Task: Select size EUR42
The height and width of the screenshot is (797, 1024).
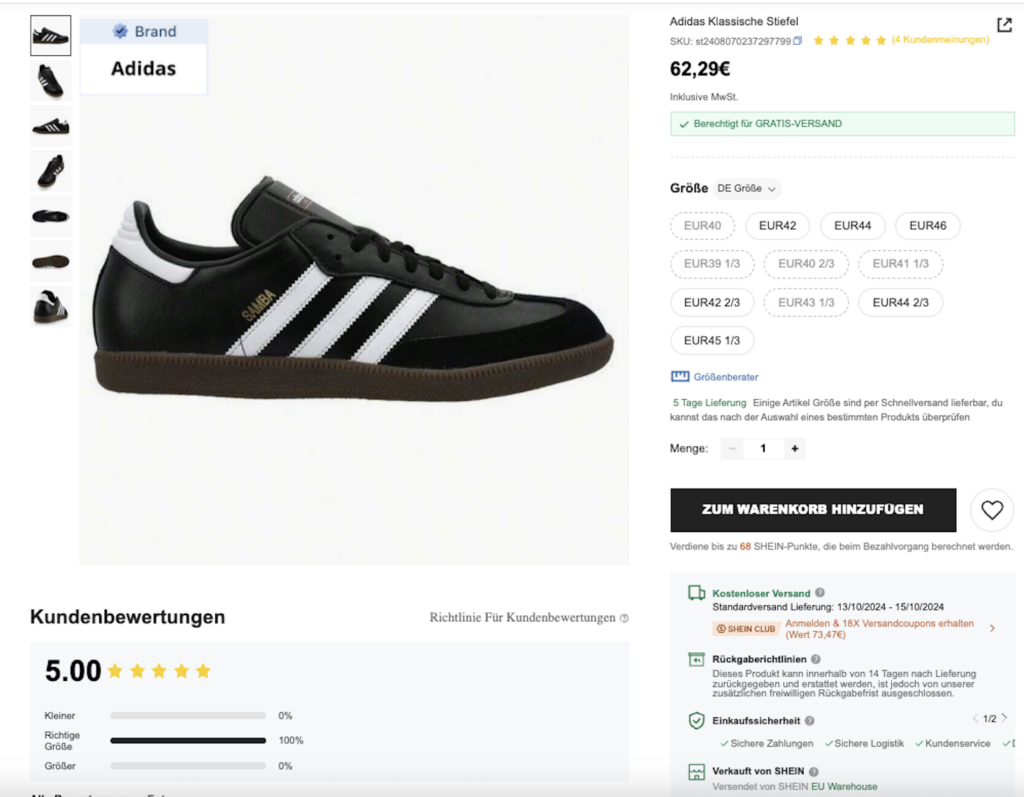Action: 777,226
